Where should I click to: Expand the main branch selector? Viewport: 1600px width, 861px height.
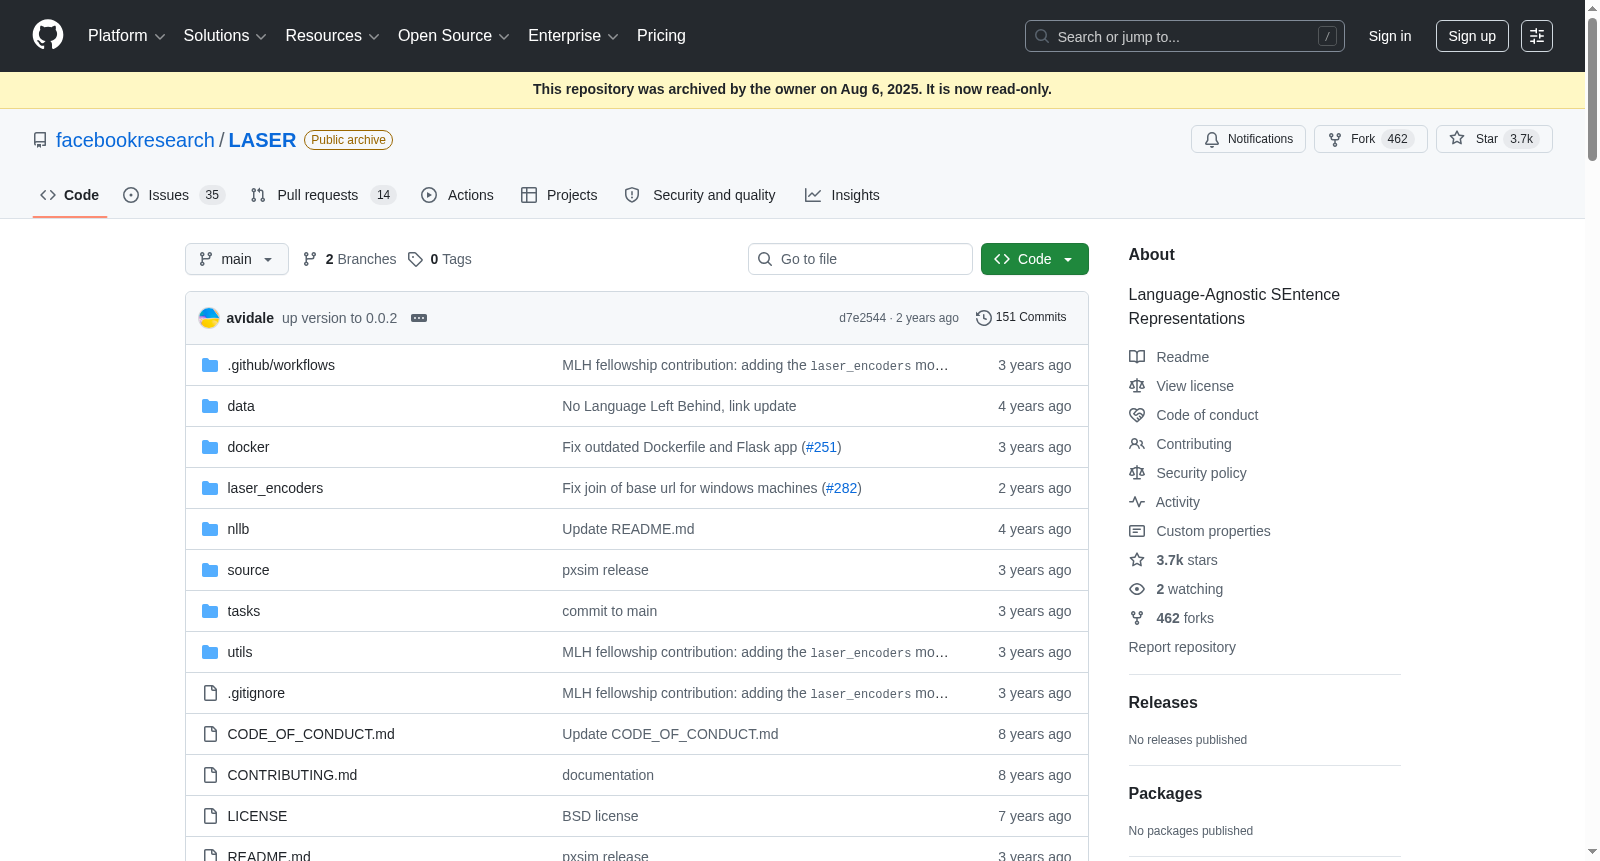click(x=237, y=259)
